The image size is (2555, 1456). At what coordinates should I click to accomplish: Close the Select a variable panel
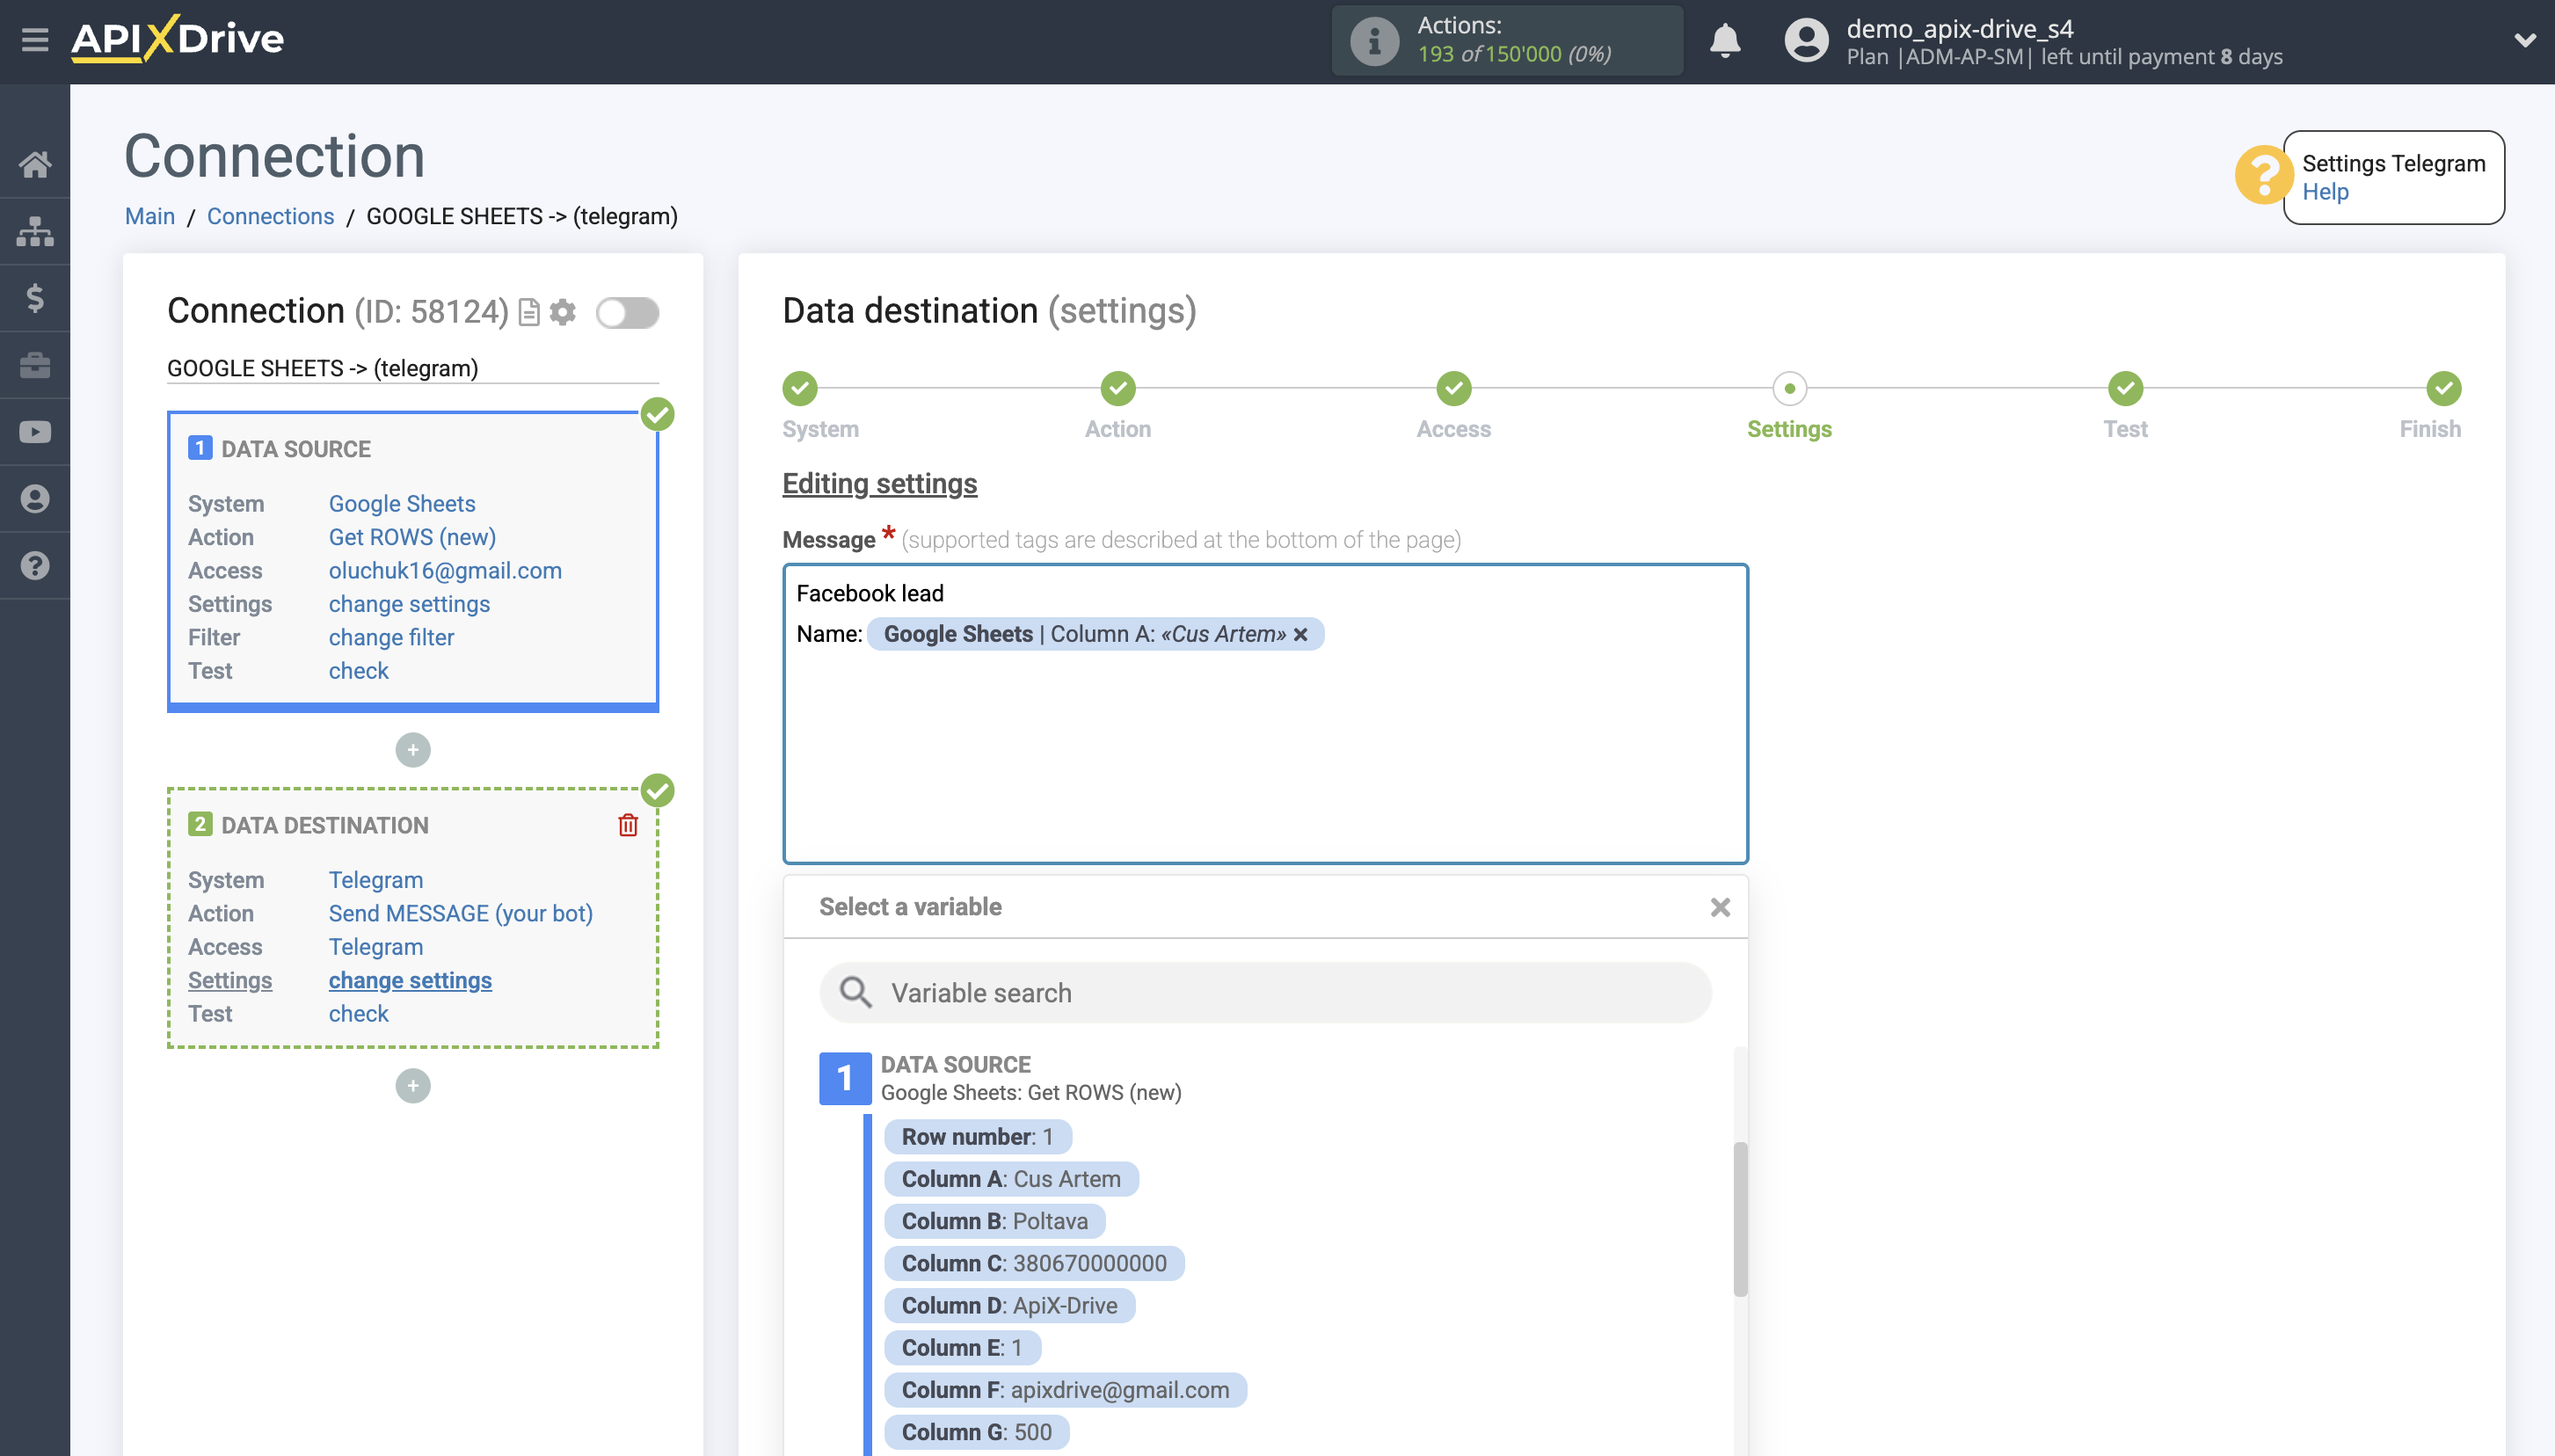(x=1719, y=907)
